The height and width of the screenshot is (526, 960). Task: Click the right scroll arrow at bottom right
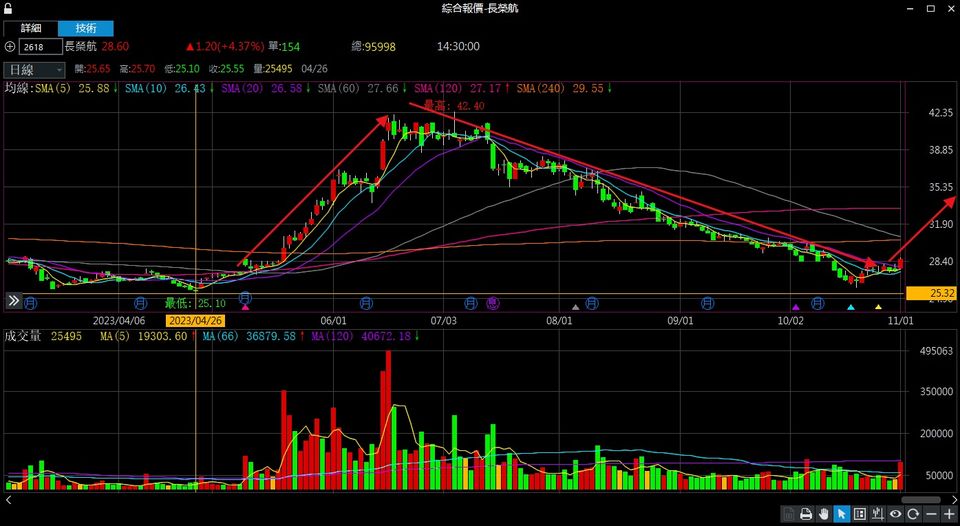tap(954, 499)
